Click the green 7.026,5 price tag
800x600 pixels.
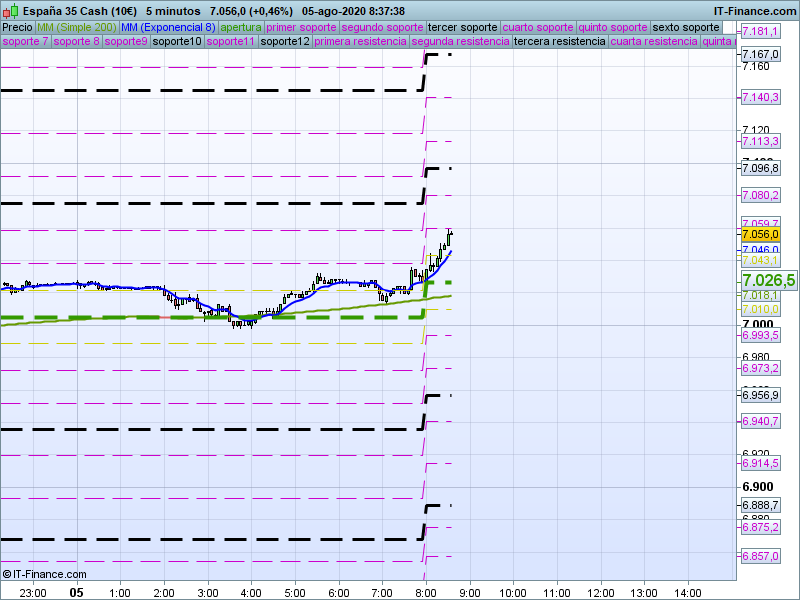(x=768, y=280)
